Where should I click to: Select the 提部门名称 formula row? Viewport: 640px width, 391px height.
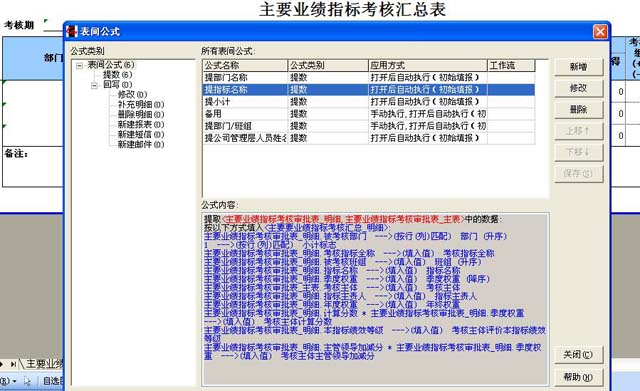click(x=369, y=78)
